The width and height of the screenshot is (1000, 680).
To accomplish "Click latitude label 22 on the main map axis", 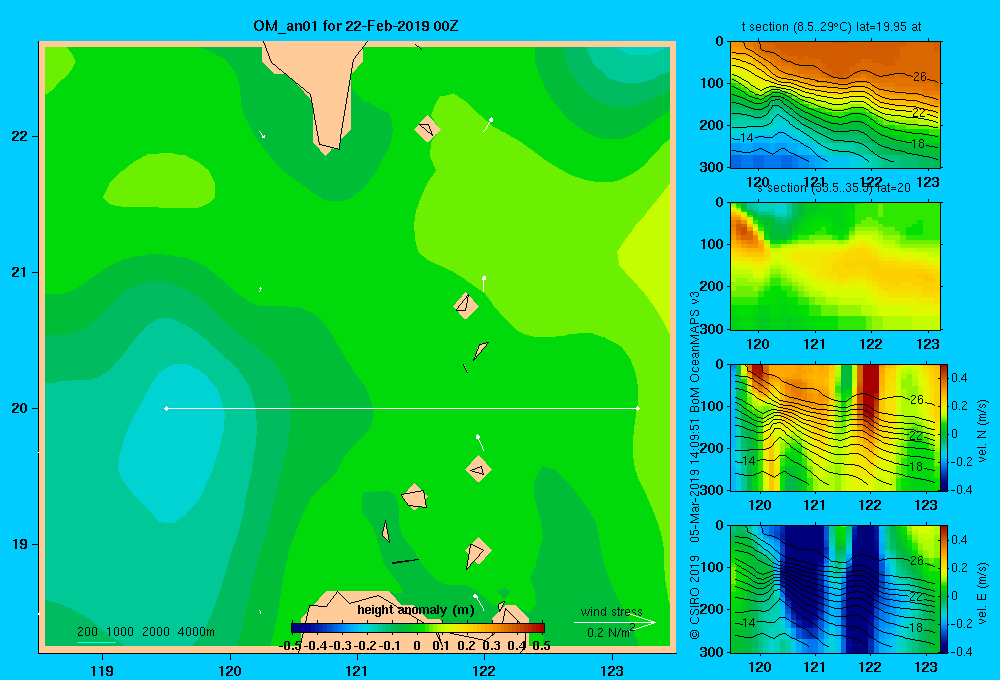I will 19,136.
